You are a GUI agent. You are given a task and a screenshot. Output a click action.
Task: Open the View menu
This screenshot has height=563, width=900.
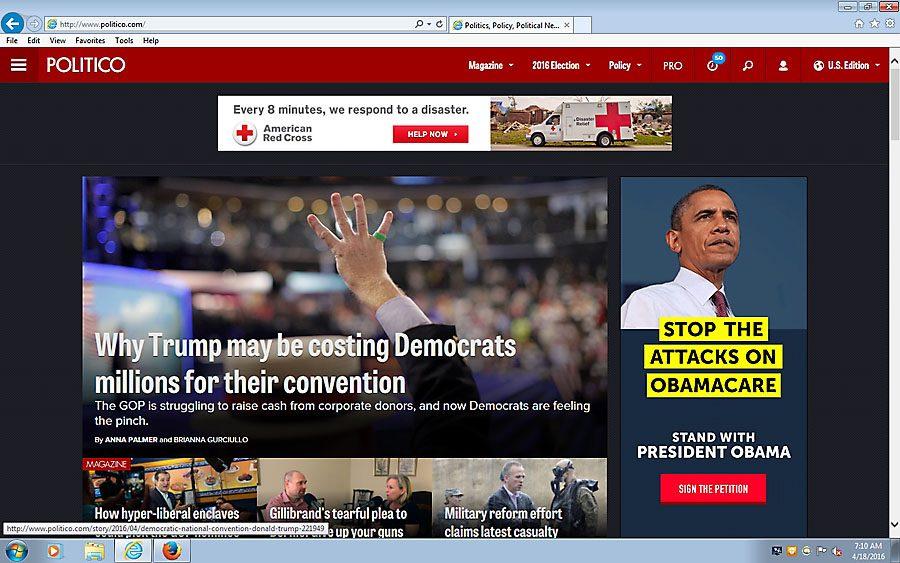[x=57, y=40]
